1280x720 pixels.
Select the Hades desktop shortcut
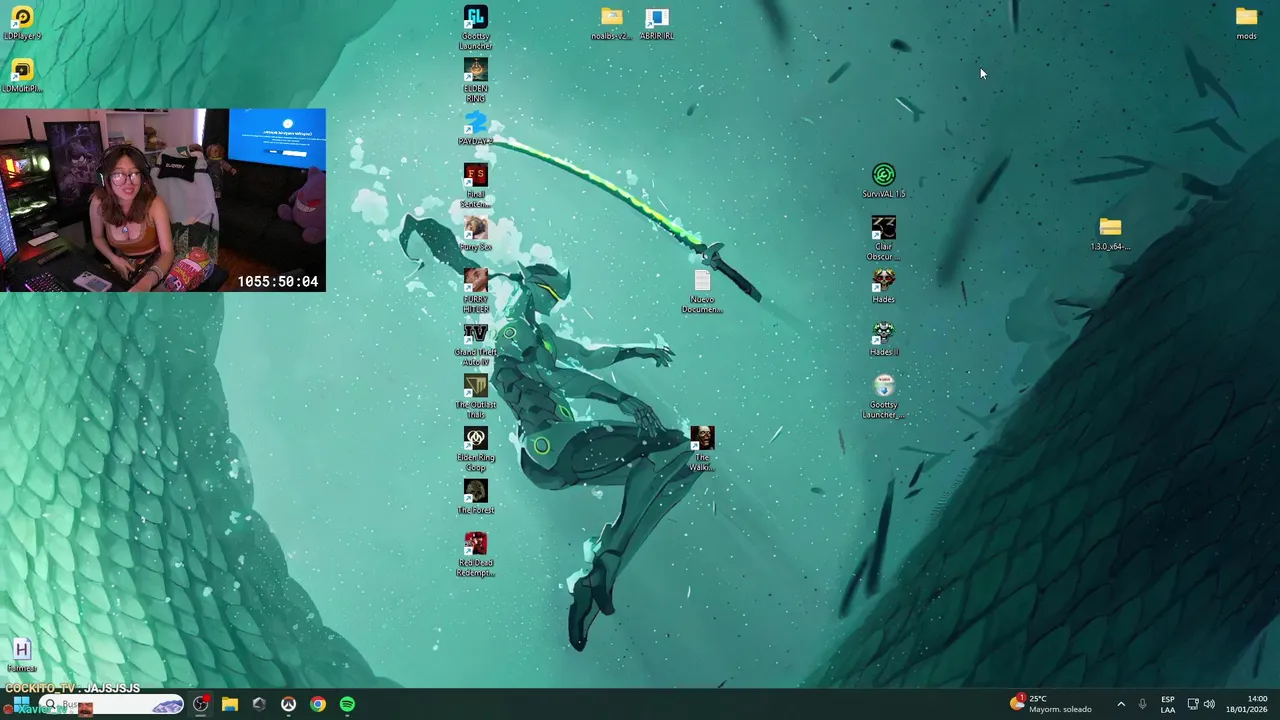[883, 287]
